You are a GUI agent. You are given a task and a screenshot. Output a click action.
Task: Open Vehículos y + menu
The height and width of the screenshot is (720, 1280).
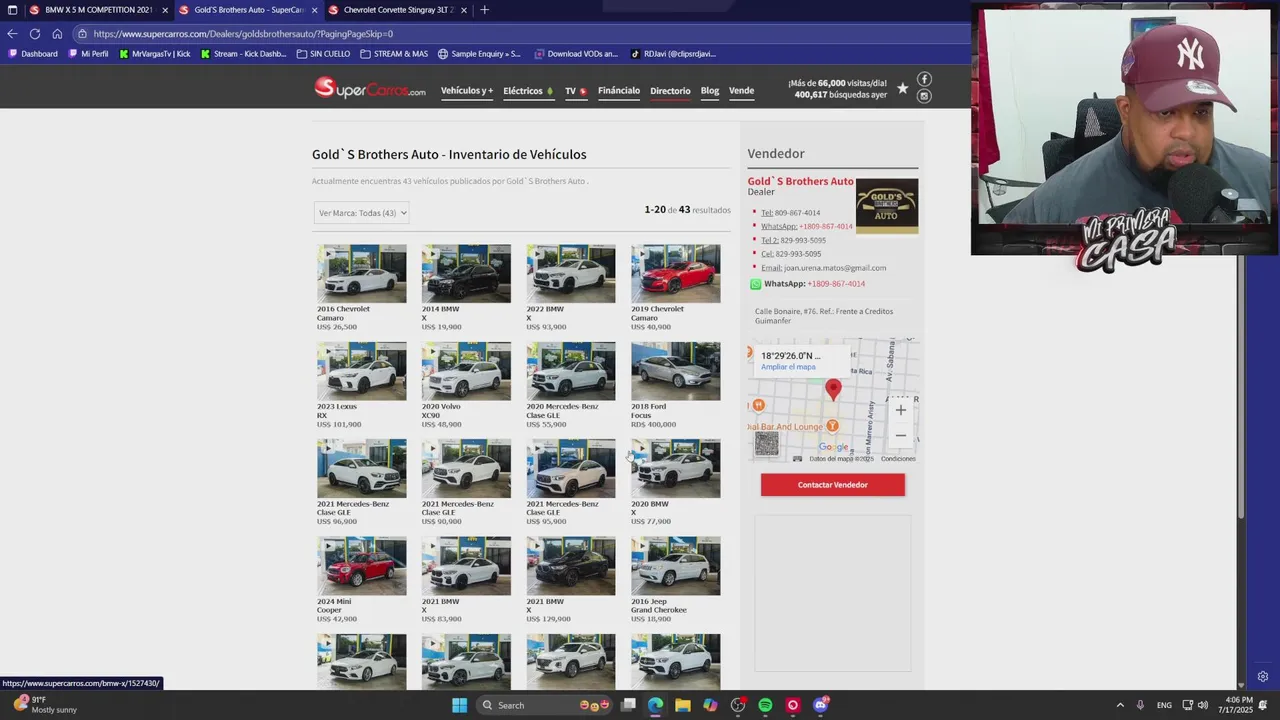click(467, 91)
